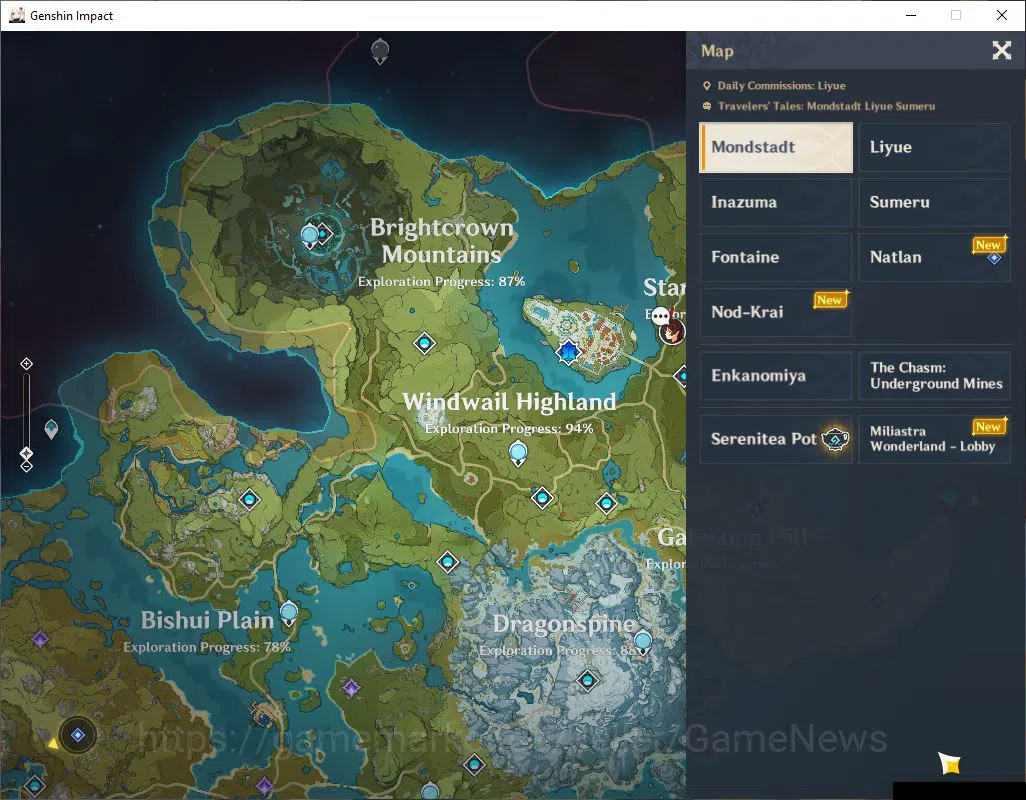This screenshot has width=1026, height=800.
Task: Select The Chasm: Underground Mines
Action: (934, 375)
